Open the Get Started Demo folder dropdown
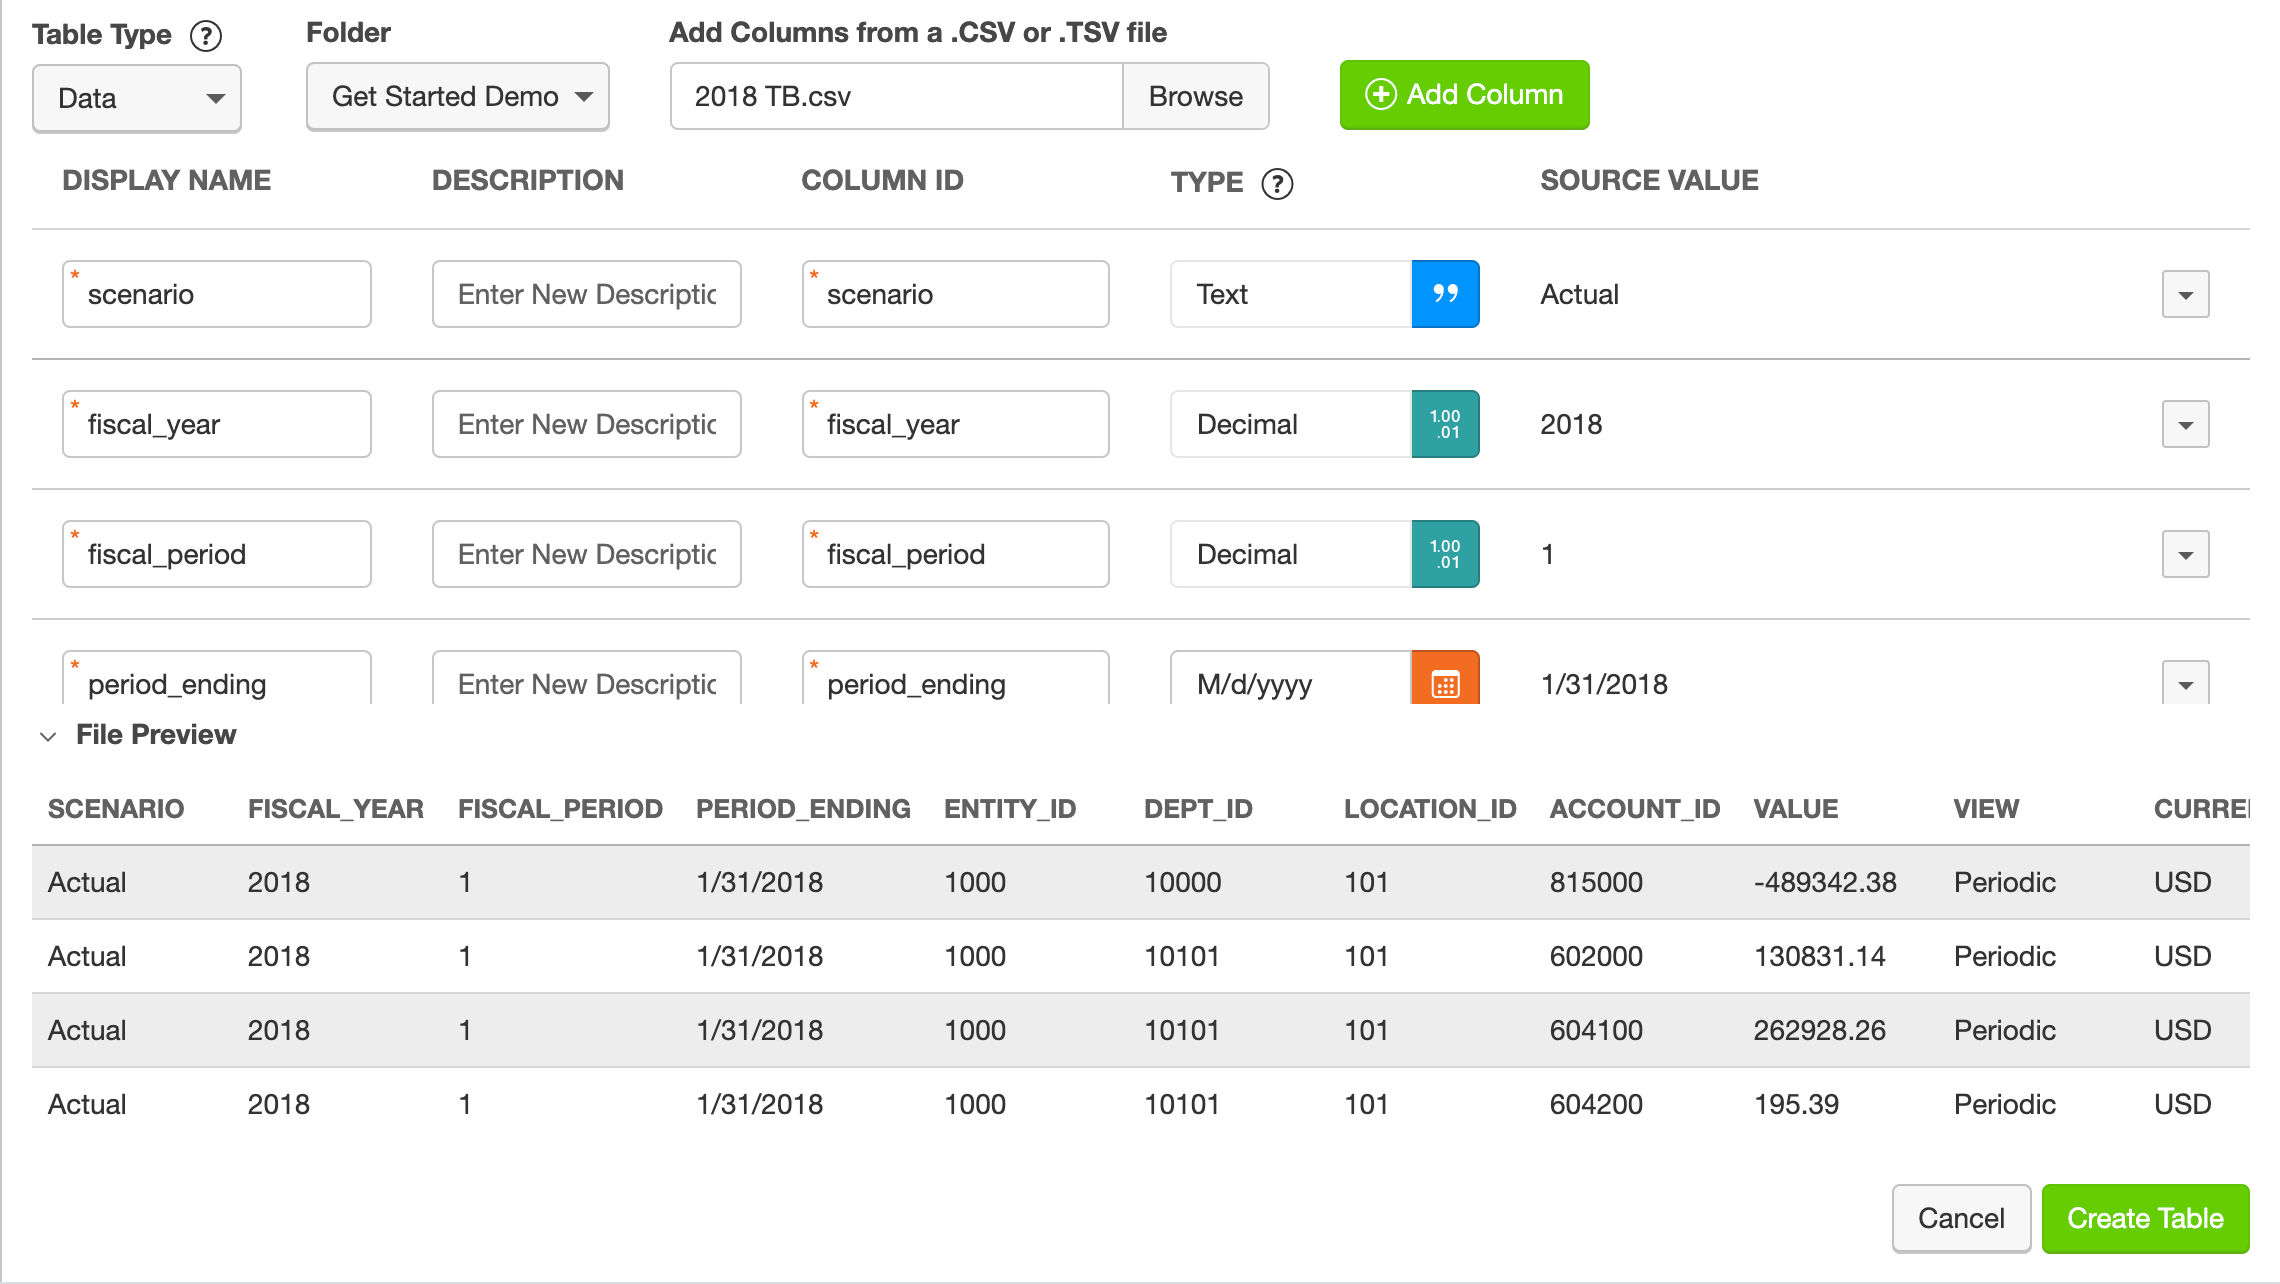The height and width of the screenshot is (1284, 2280). (x=456, y=96)
